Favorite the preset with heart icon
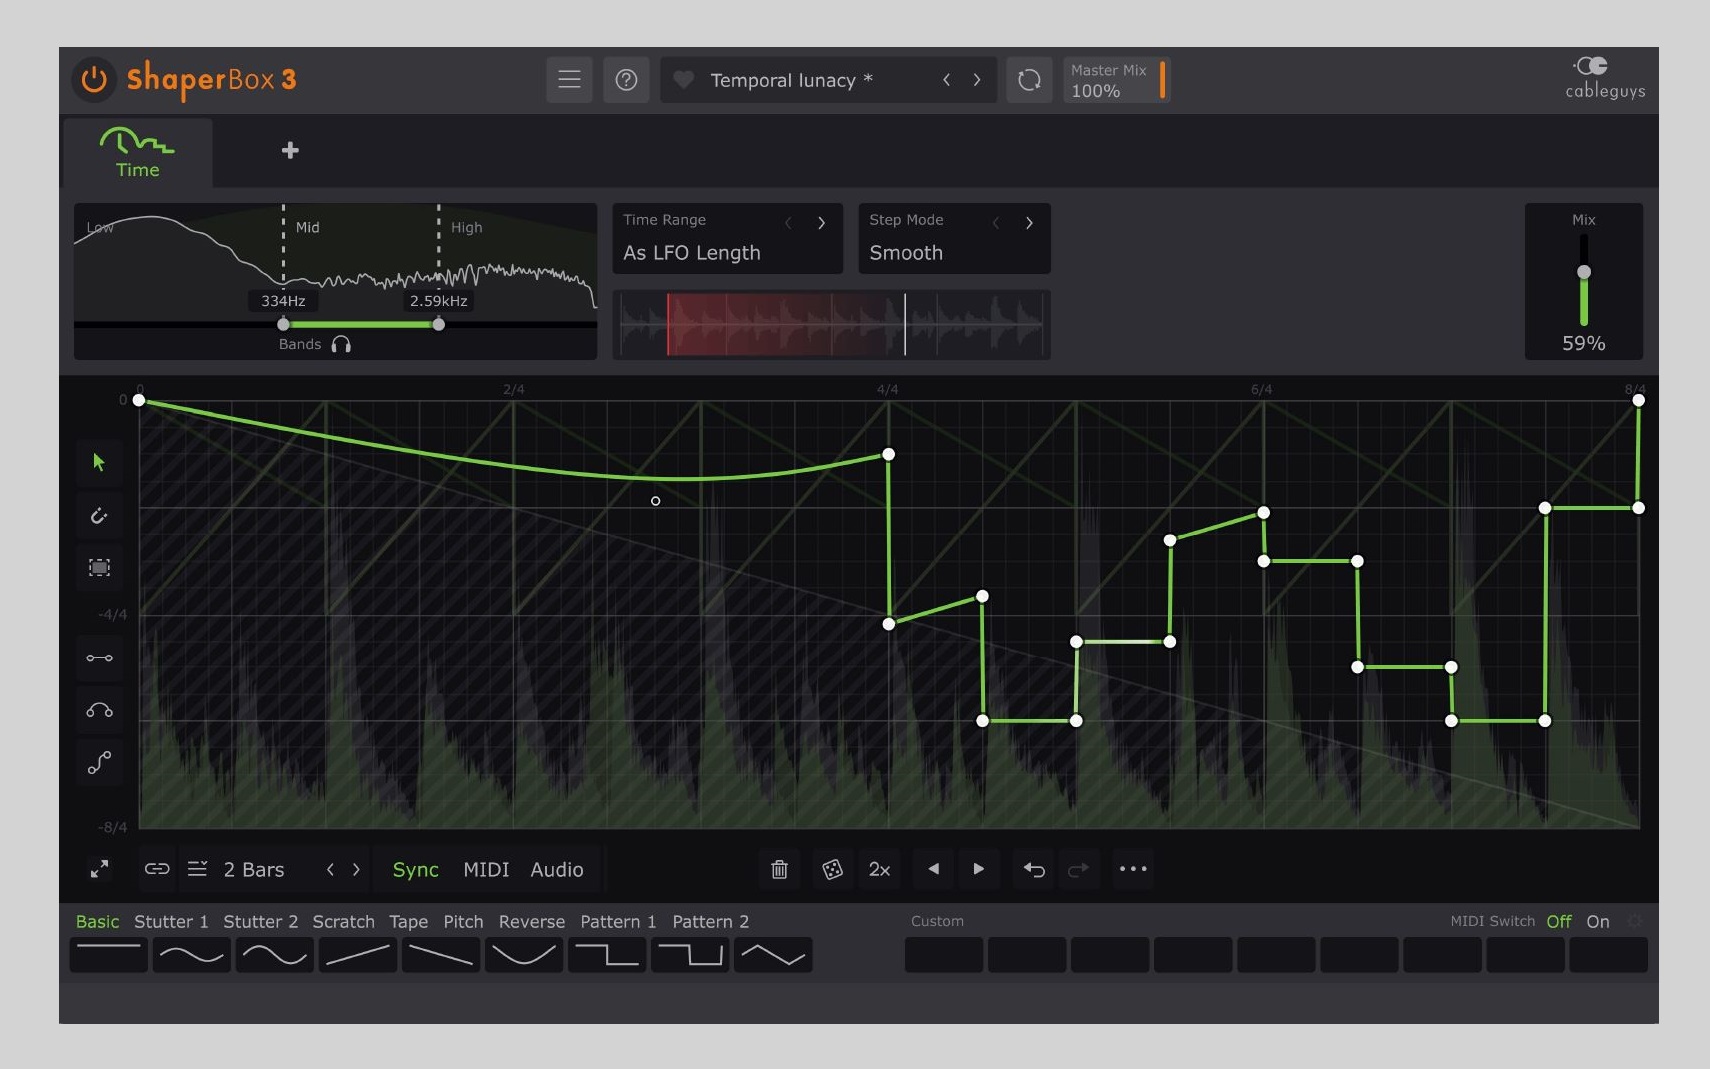 point(684,79)
